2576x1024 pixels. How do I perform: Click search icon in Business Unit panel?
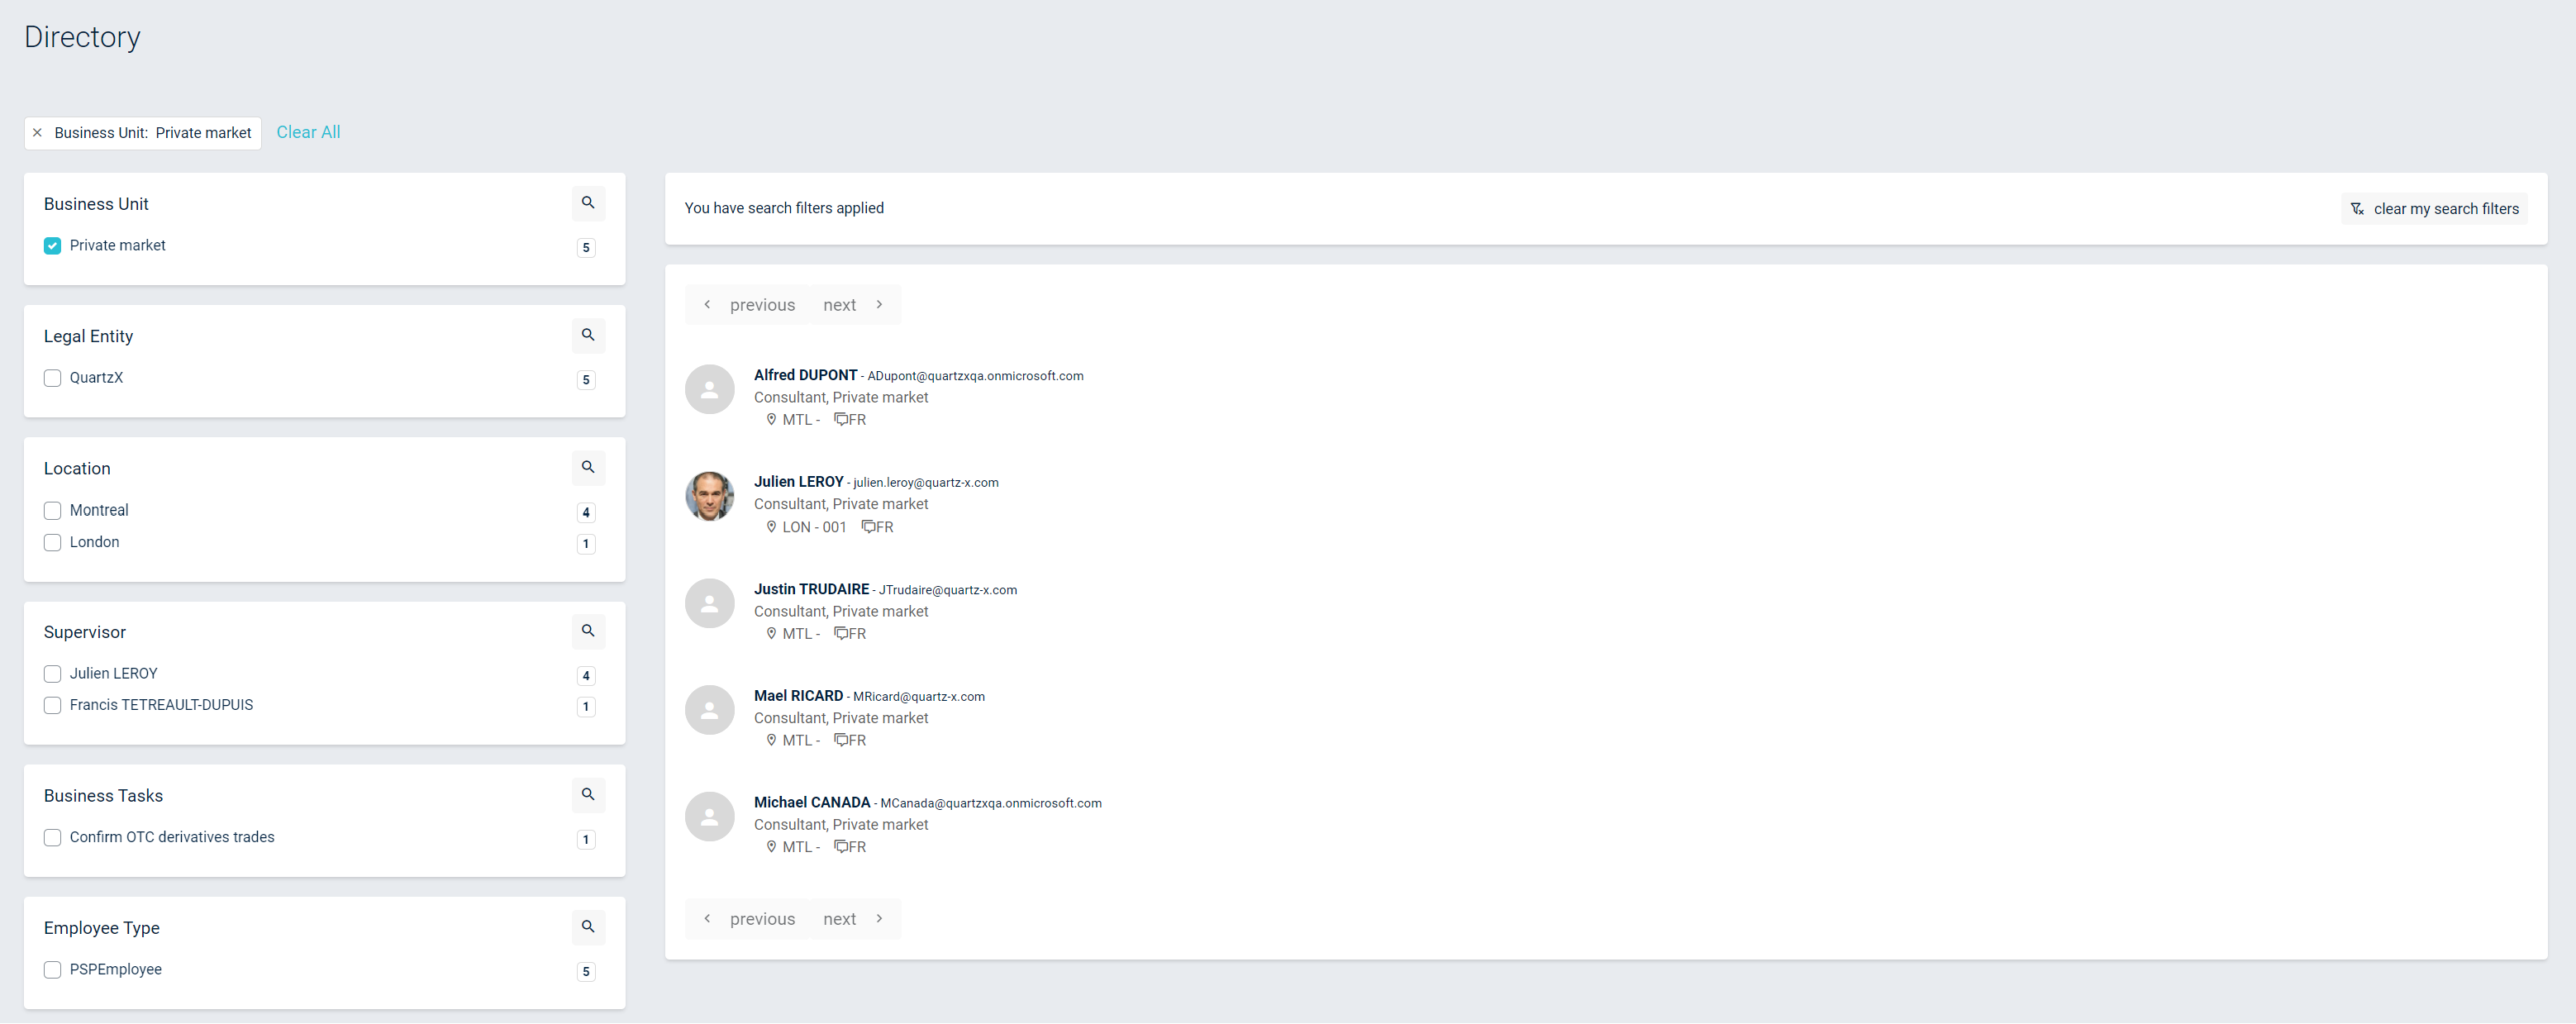click(588, 203)
